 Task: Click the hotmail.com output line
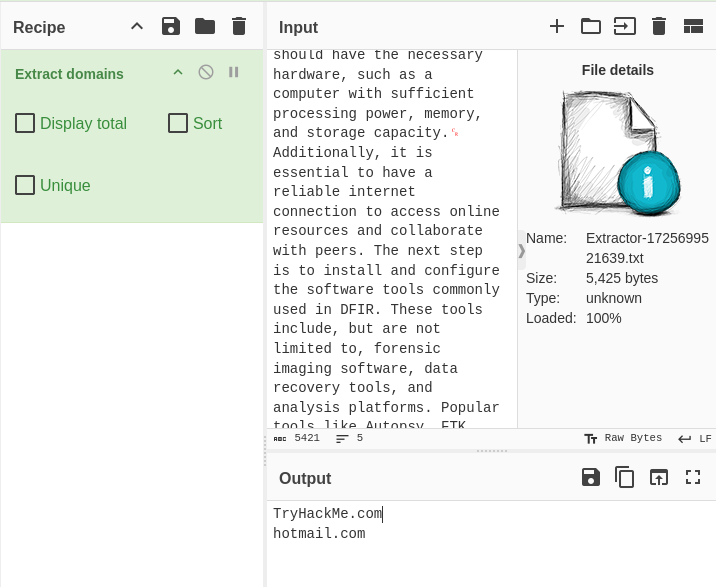click(319, 533)
